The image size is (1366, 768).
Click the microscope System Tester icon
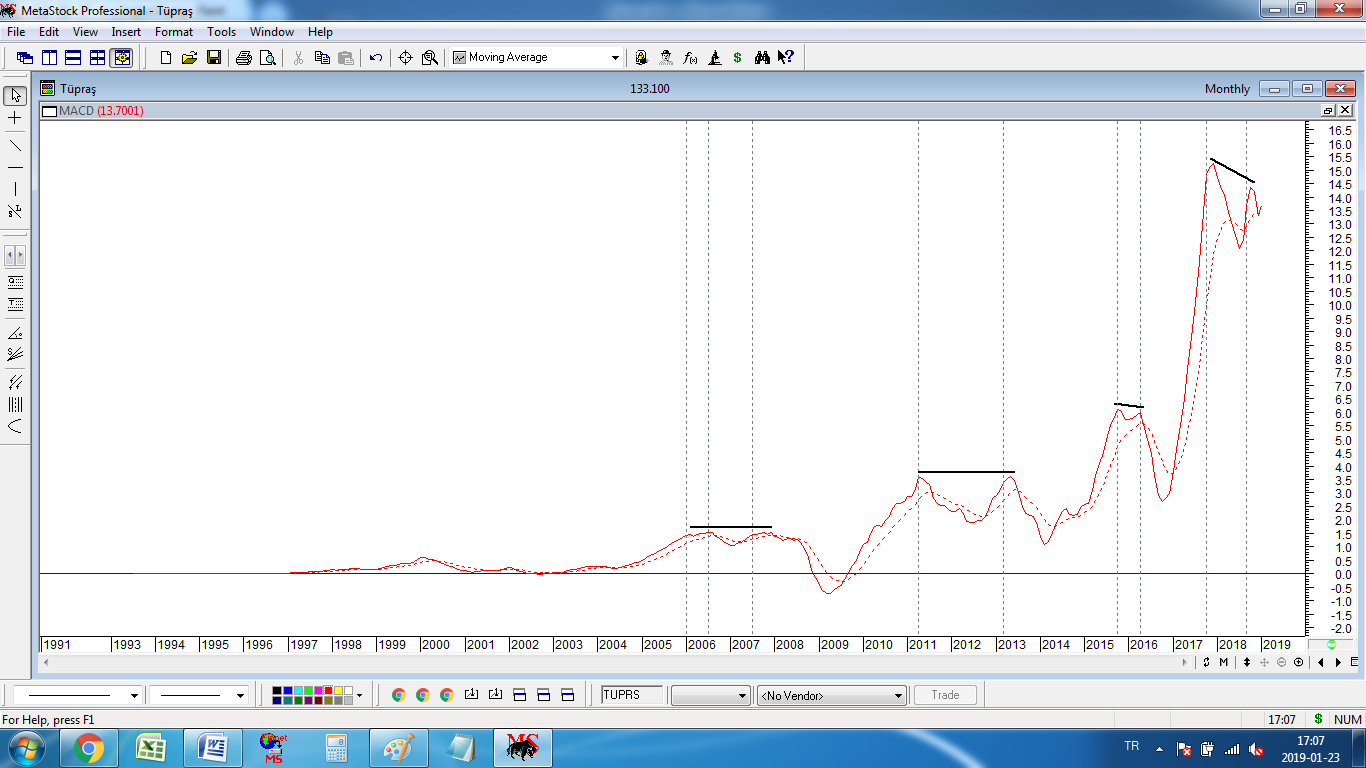tap(714, 58)
